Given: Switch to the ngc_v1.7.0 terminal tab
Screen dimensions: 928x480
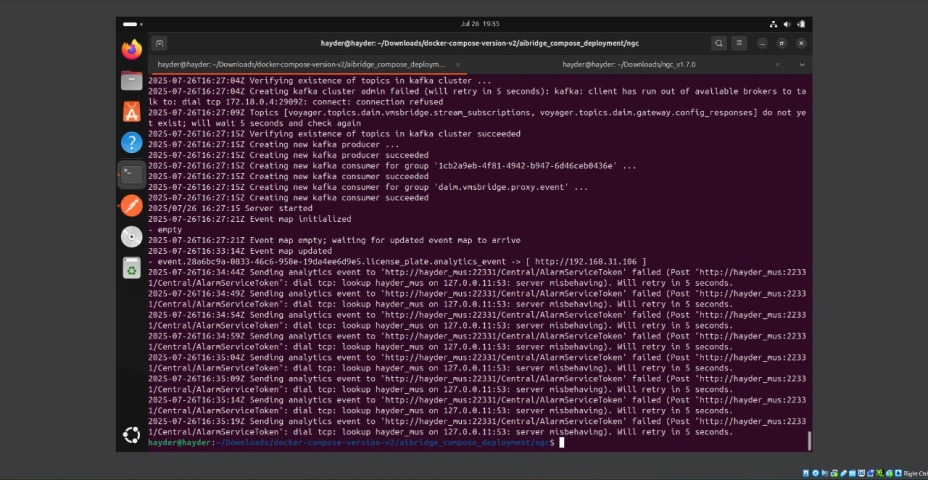Looking at the screenshot, I should pos(628,64).
